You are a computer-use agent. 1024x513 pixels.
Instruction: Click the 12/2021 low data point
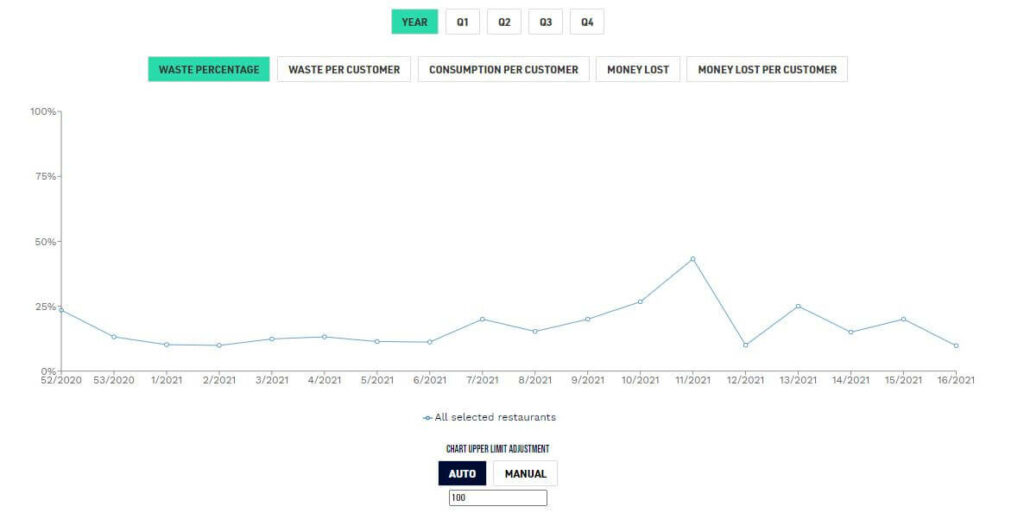click(745, 345)
